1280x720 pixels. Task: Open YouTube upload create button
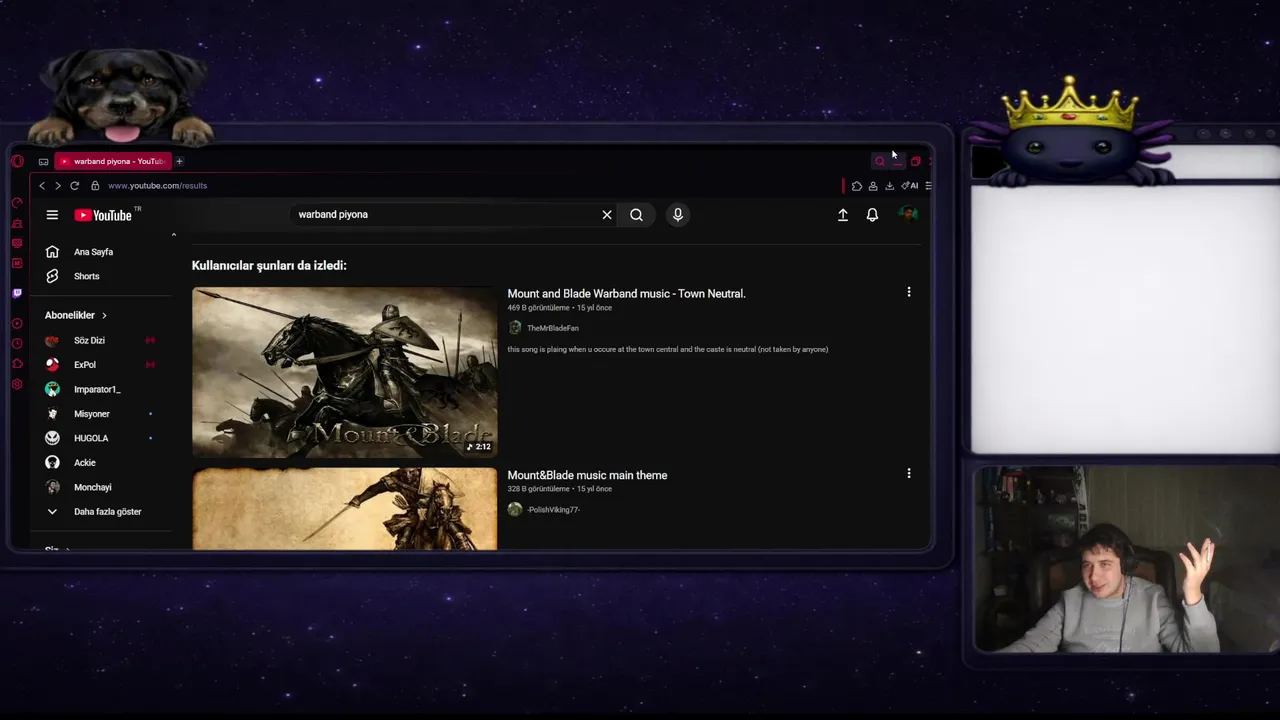(843, 215)
